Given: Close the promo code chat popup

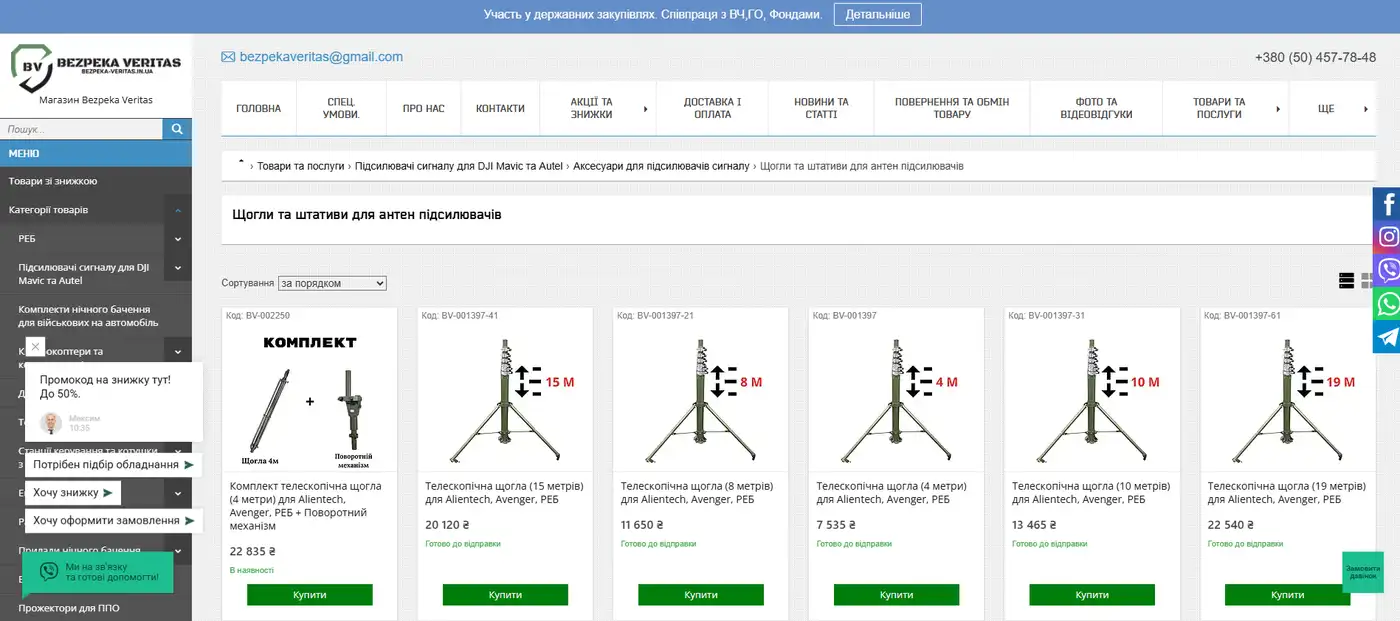Looking at the screenshot, I should tap(35, 347).
